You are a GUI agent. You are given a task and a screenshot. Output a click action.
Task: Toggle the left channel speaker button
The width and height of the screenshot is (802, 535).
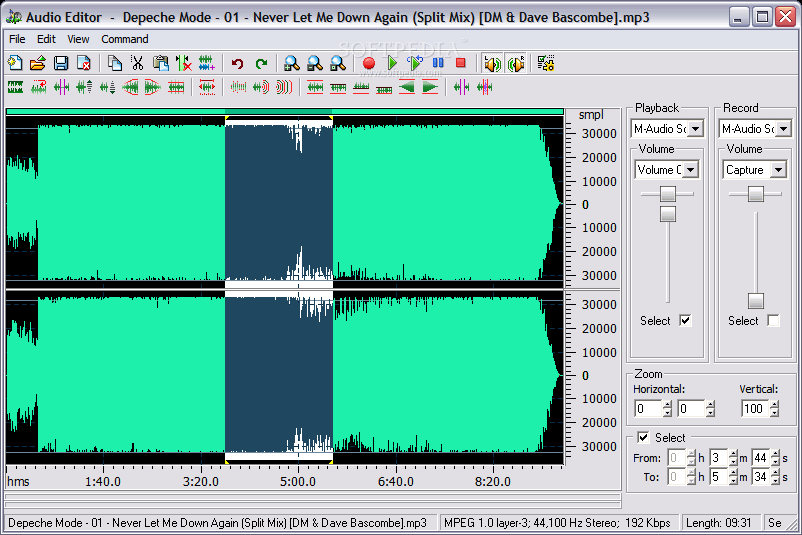point(492,63)
